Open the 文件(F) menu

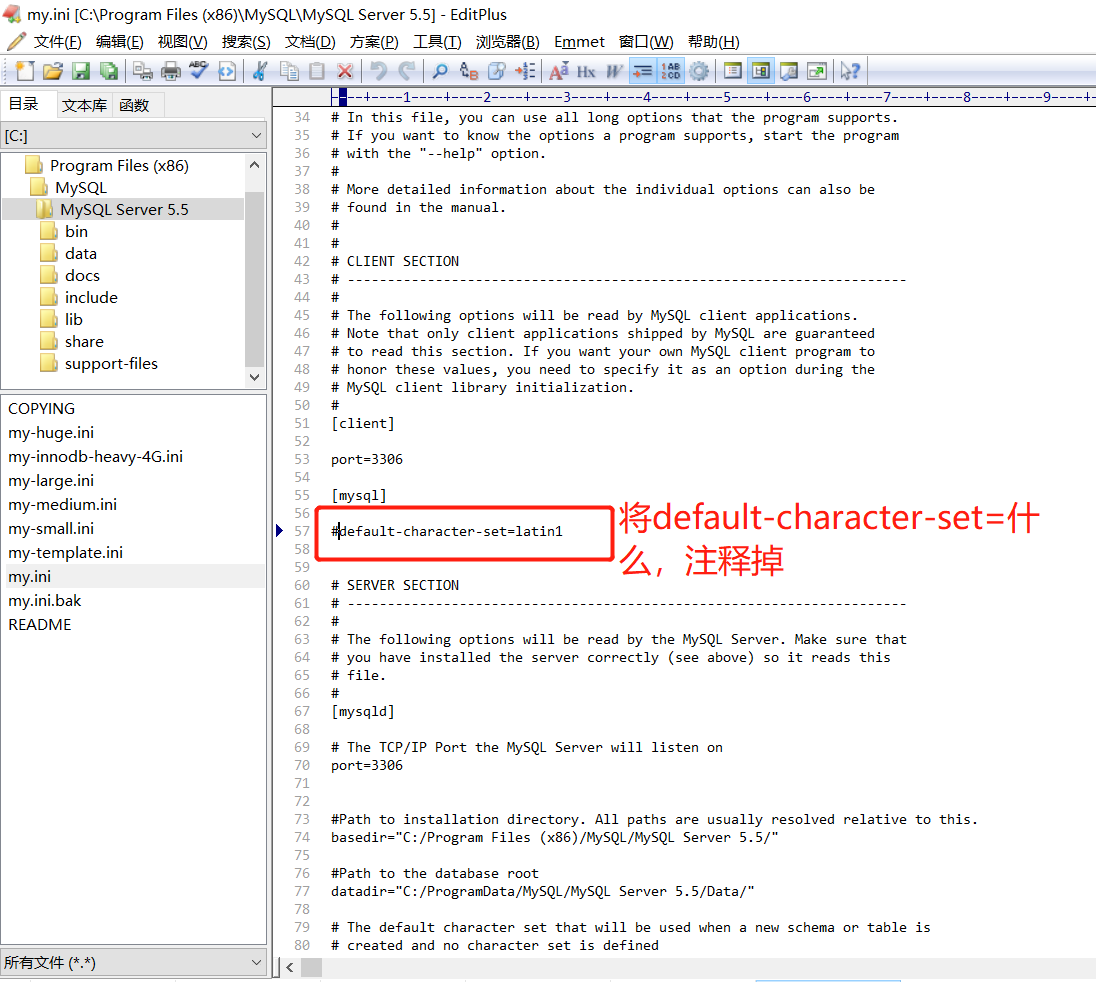(57, 42)
